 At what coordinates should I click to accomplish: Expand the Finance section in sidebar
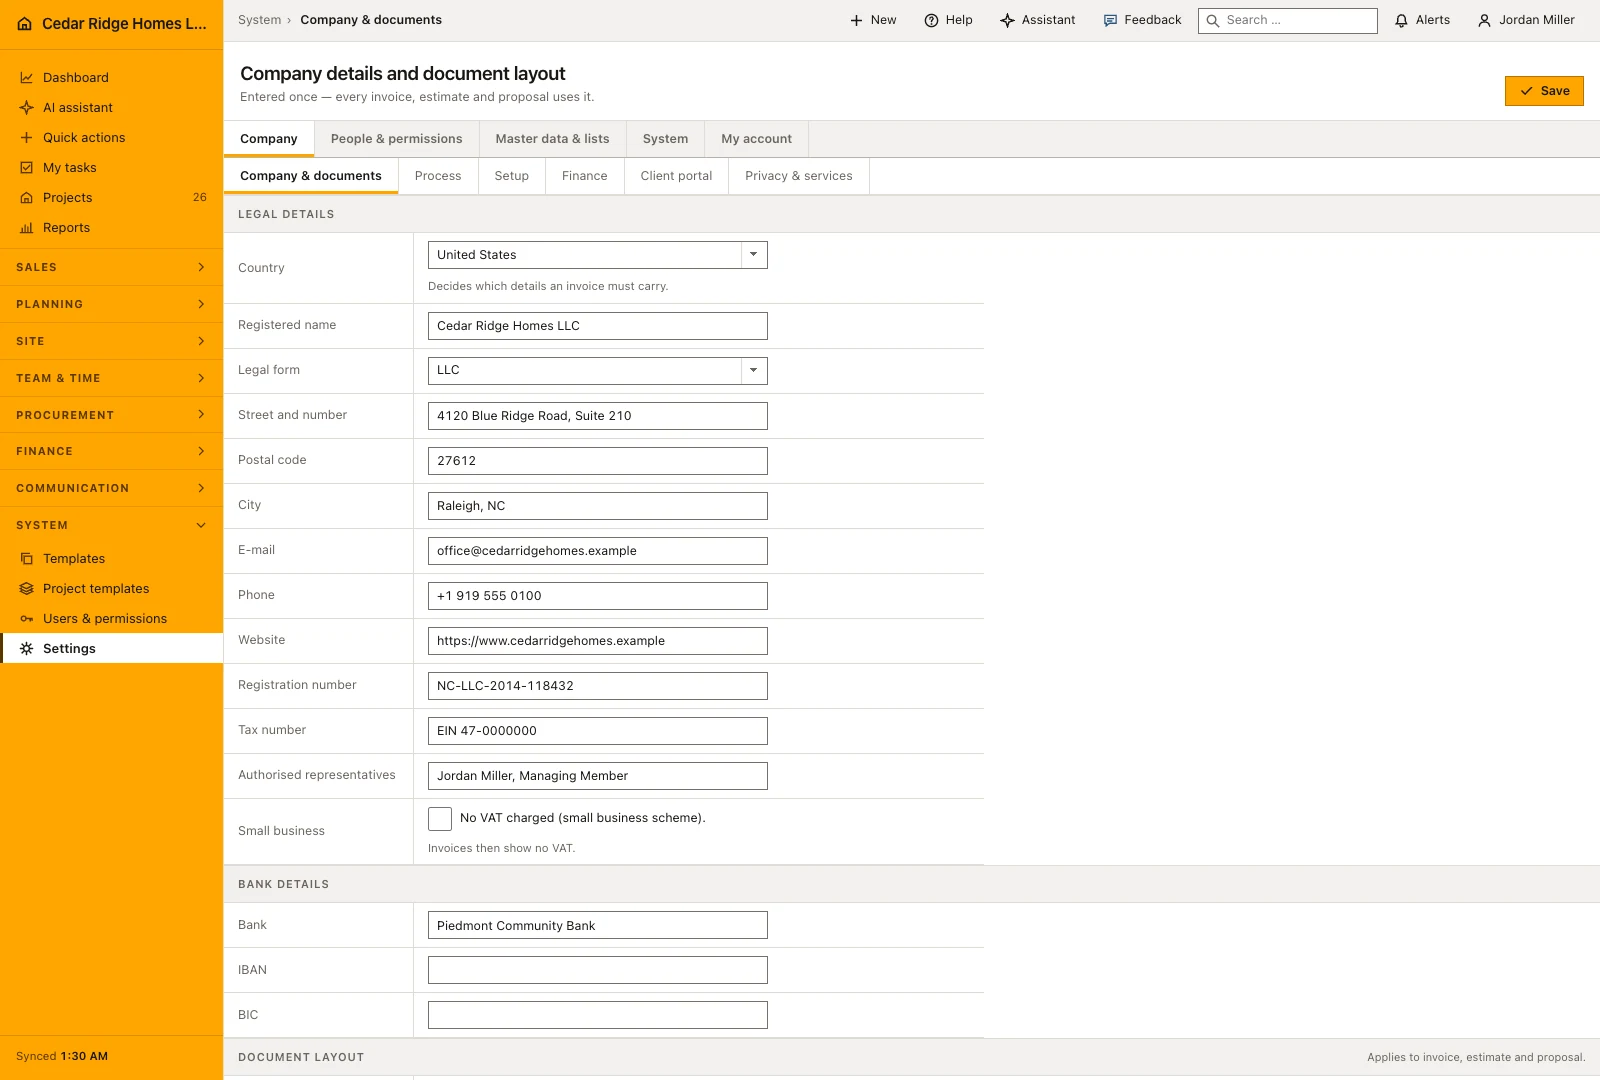click(111, 451)
